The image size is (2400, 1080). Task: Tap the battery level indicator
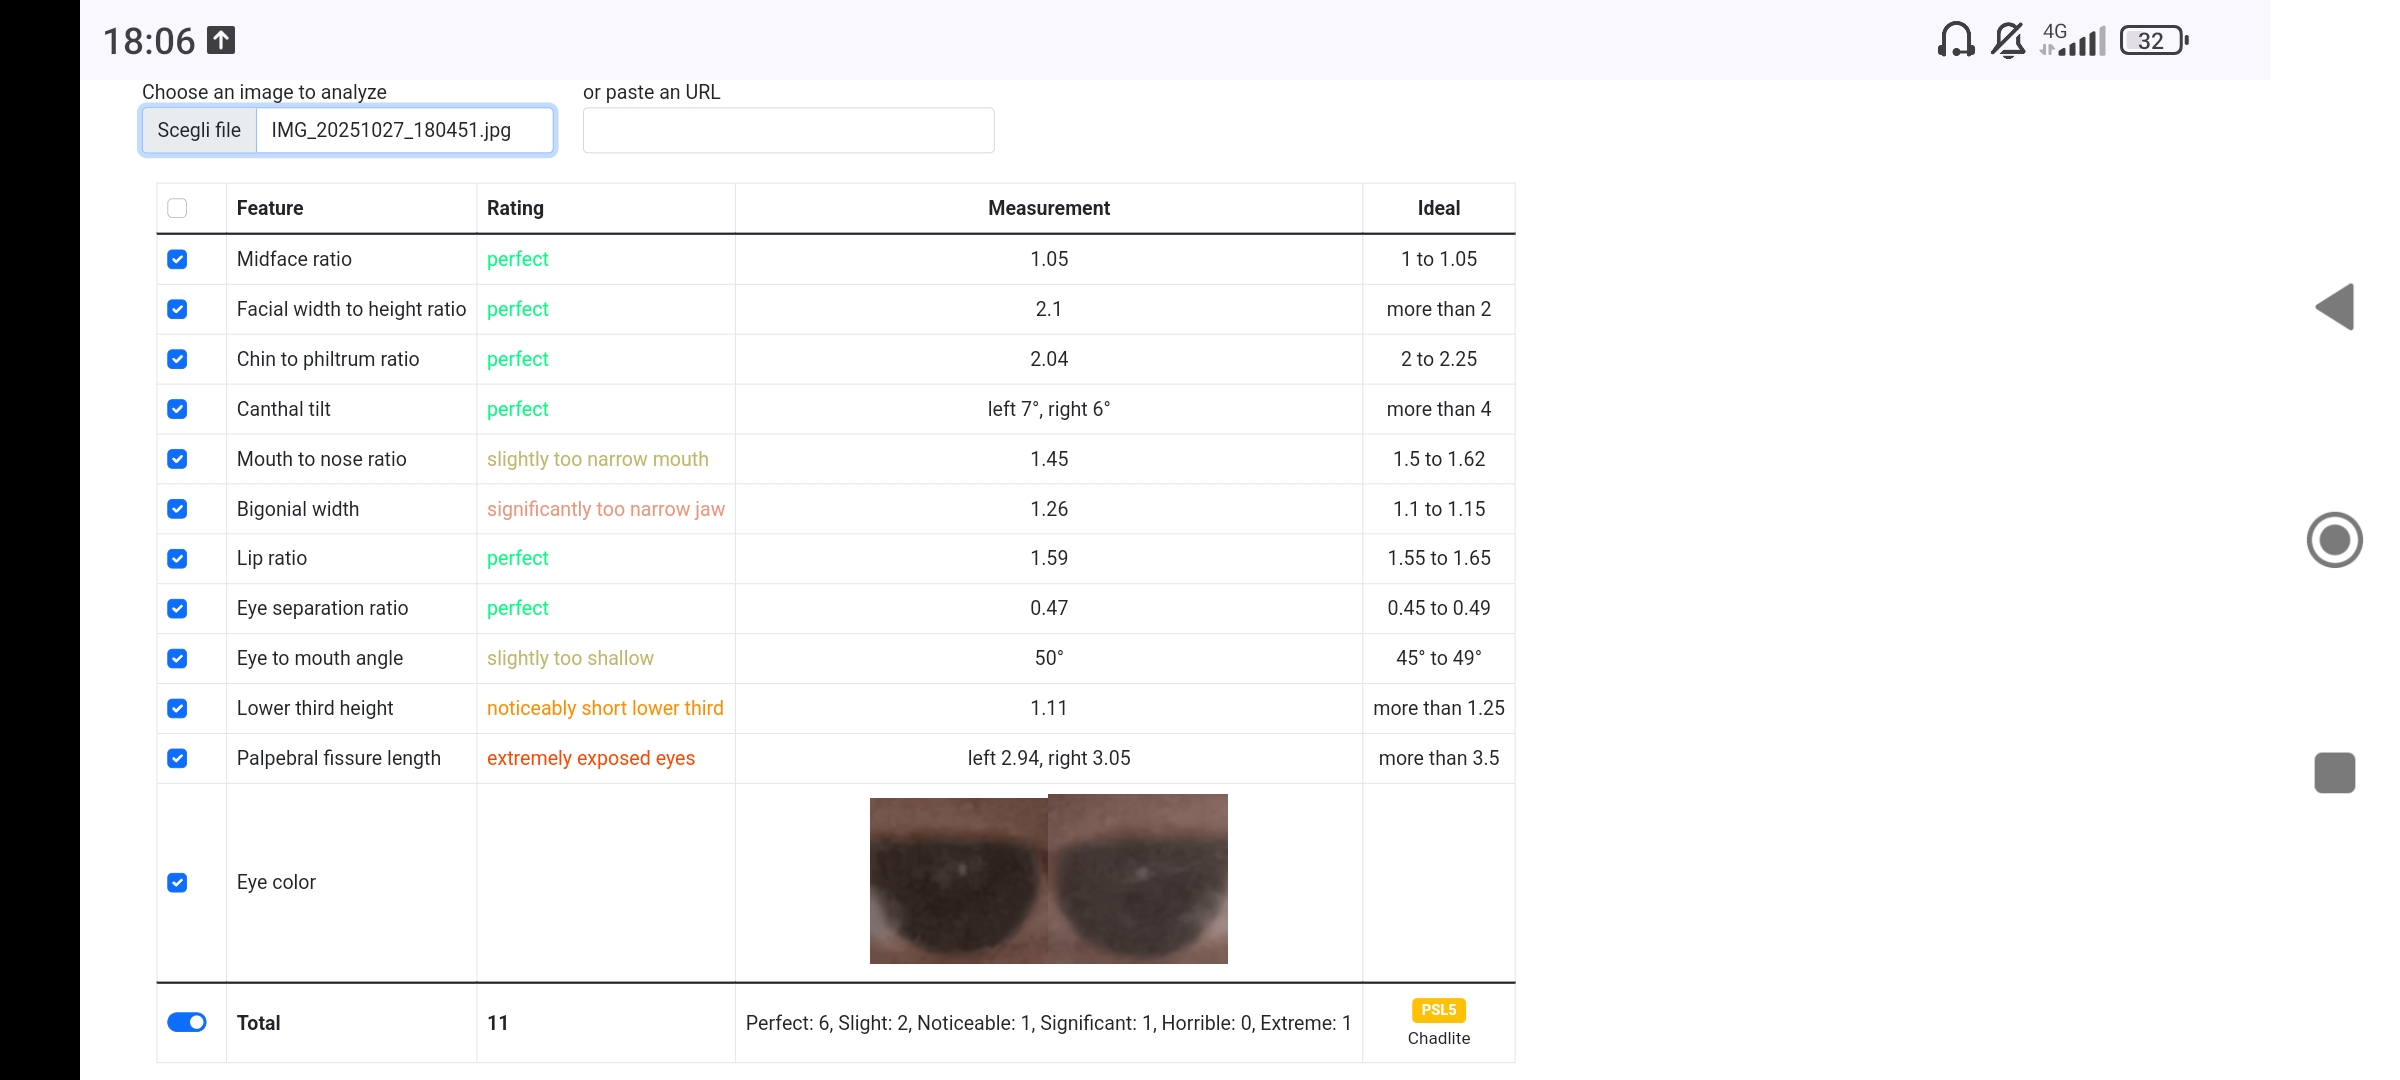(2153, 41)
